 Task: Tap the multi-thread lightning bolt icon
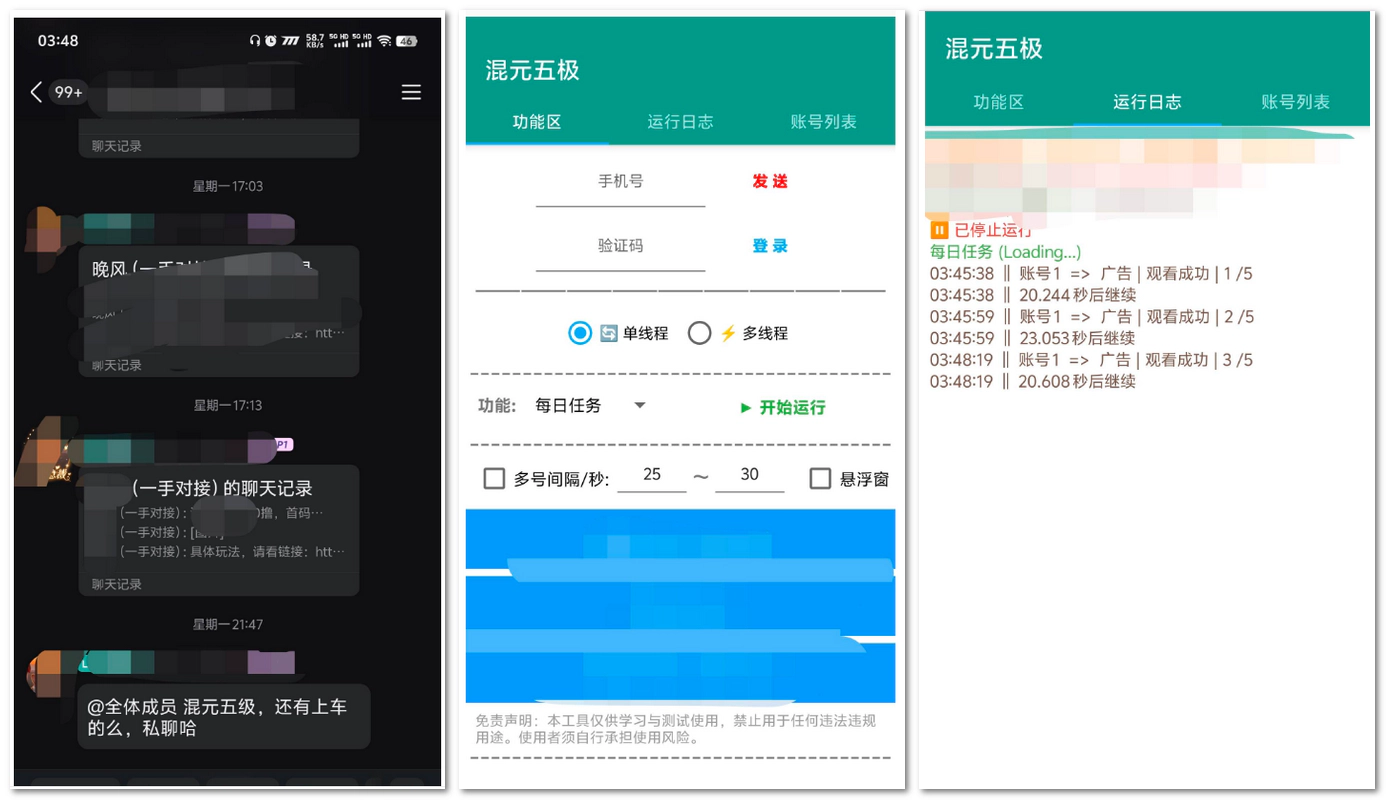[728, 333]
